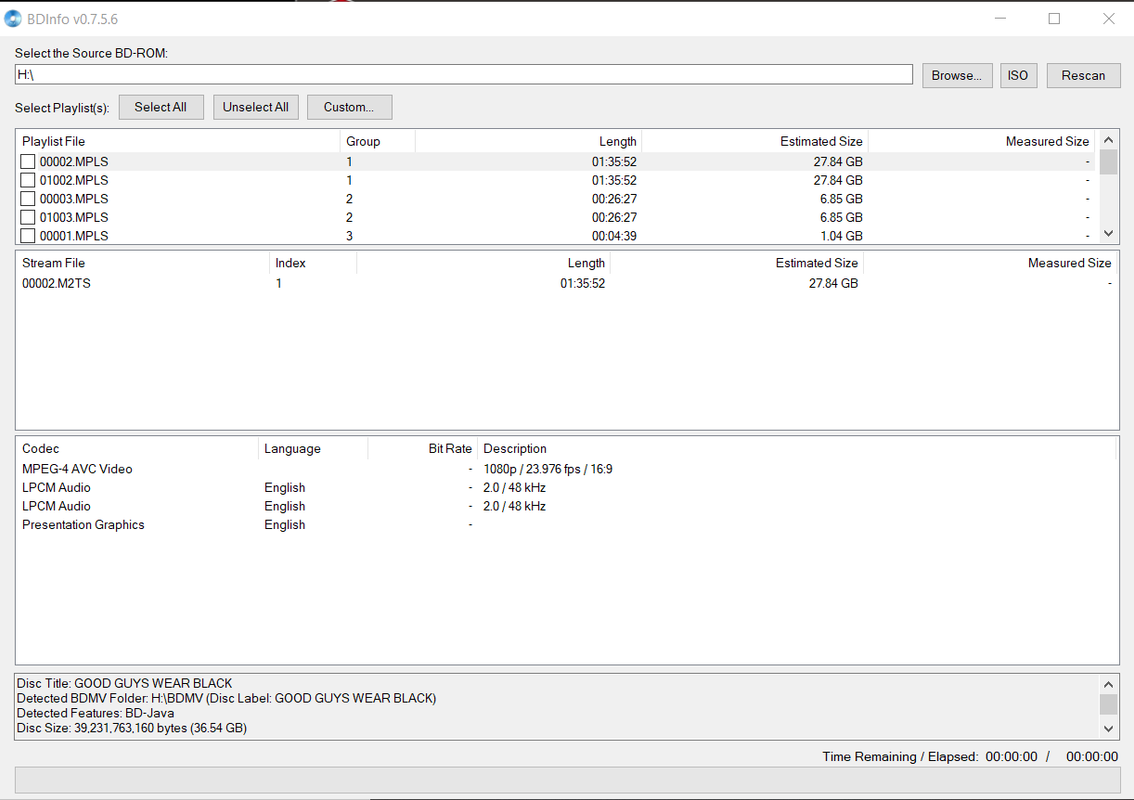Click the Codec column header
The image size is (1134, 800).
pos(137,449)
